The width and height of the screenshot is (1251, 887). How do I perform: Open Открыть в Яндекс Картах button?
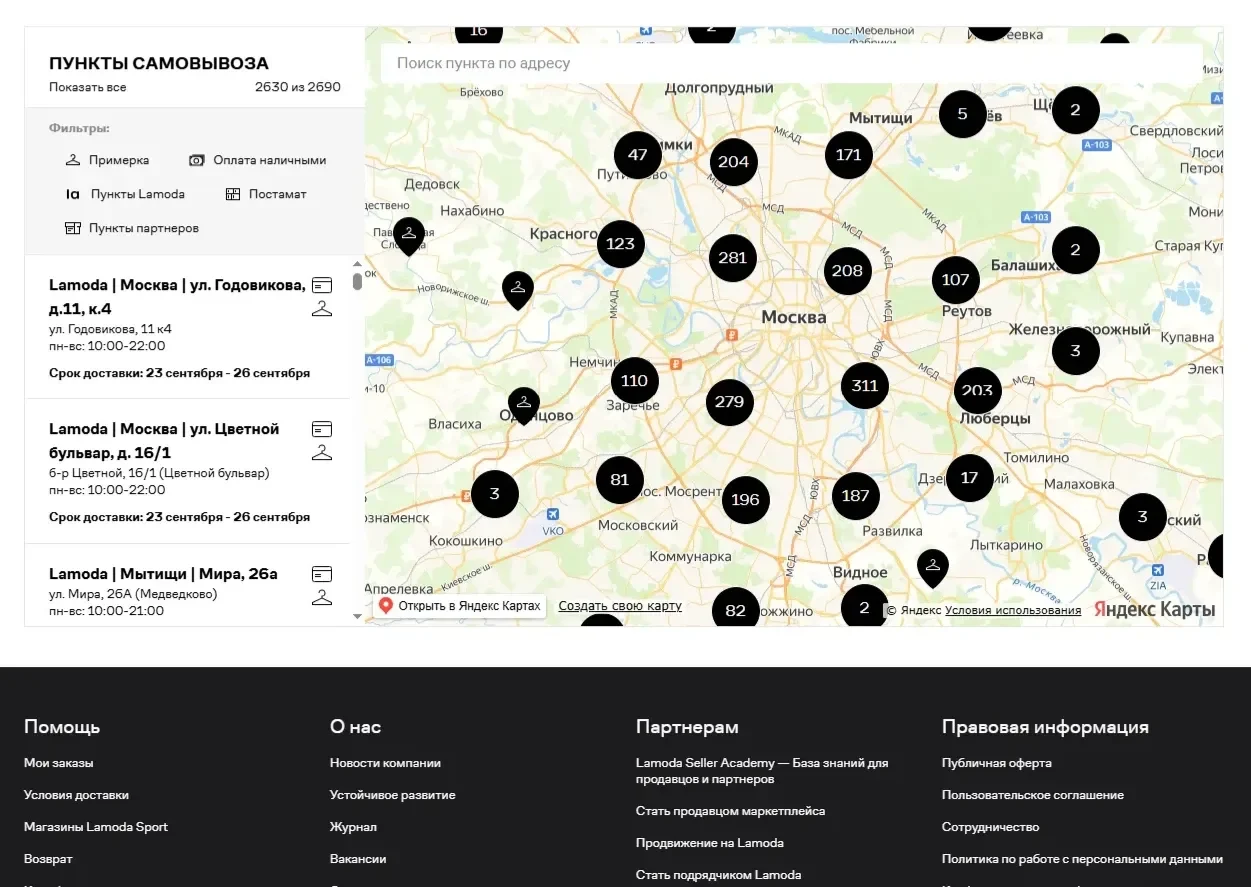(460, 606)
